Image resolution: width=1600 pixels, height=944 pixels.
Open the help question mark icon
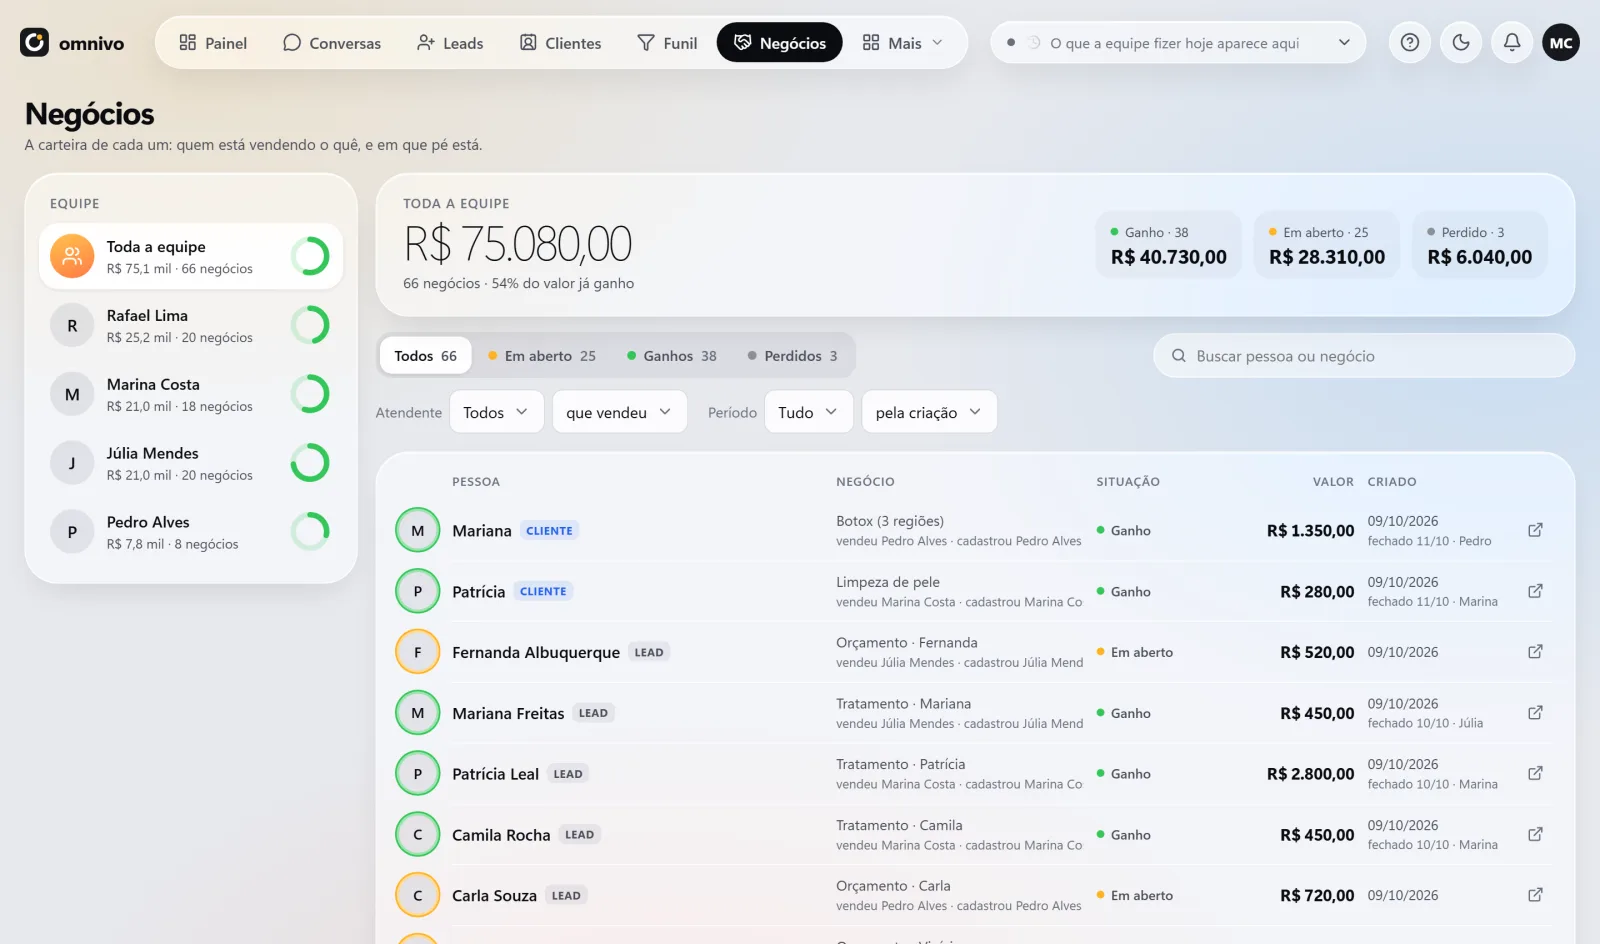click(1409, 42)
